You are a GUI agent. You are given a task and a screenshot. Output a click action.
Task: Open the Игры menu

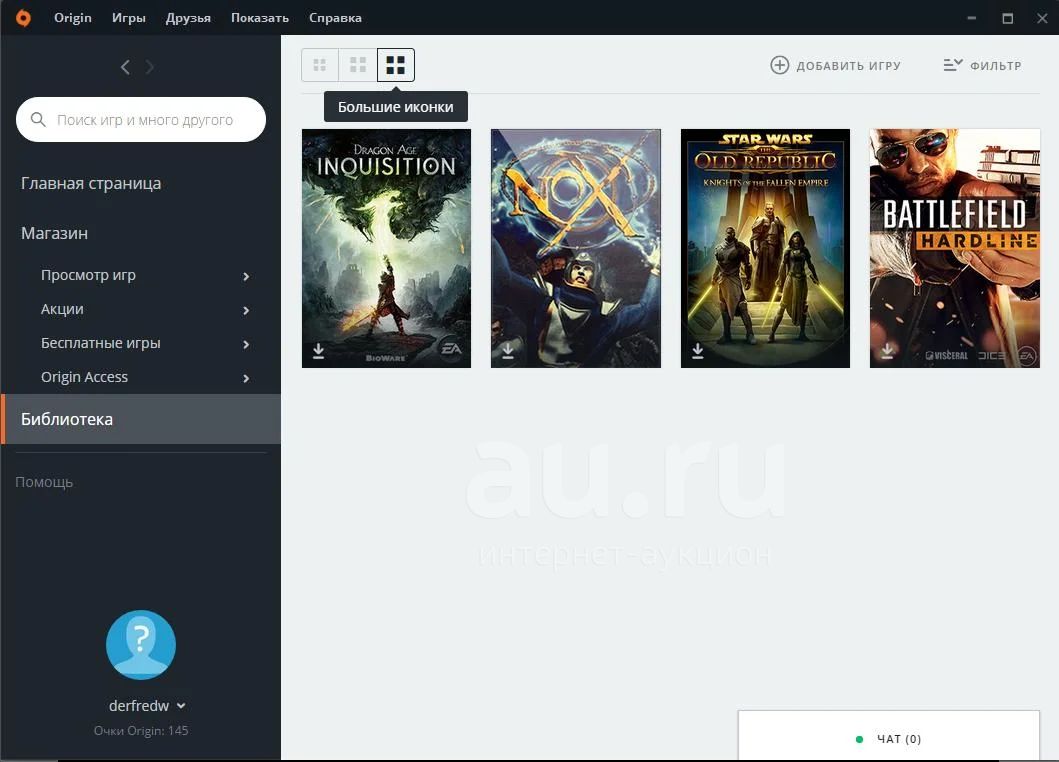[x=129, y=18]
